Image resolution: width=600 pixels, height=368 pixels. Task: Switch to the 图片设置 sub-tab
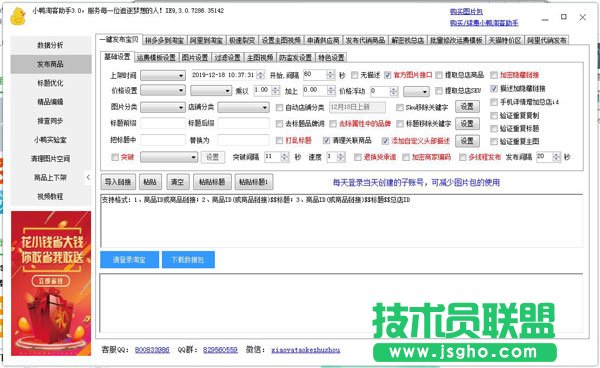195,58
